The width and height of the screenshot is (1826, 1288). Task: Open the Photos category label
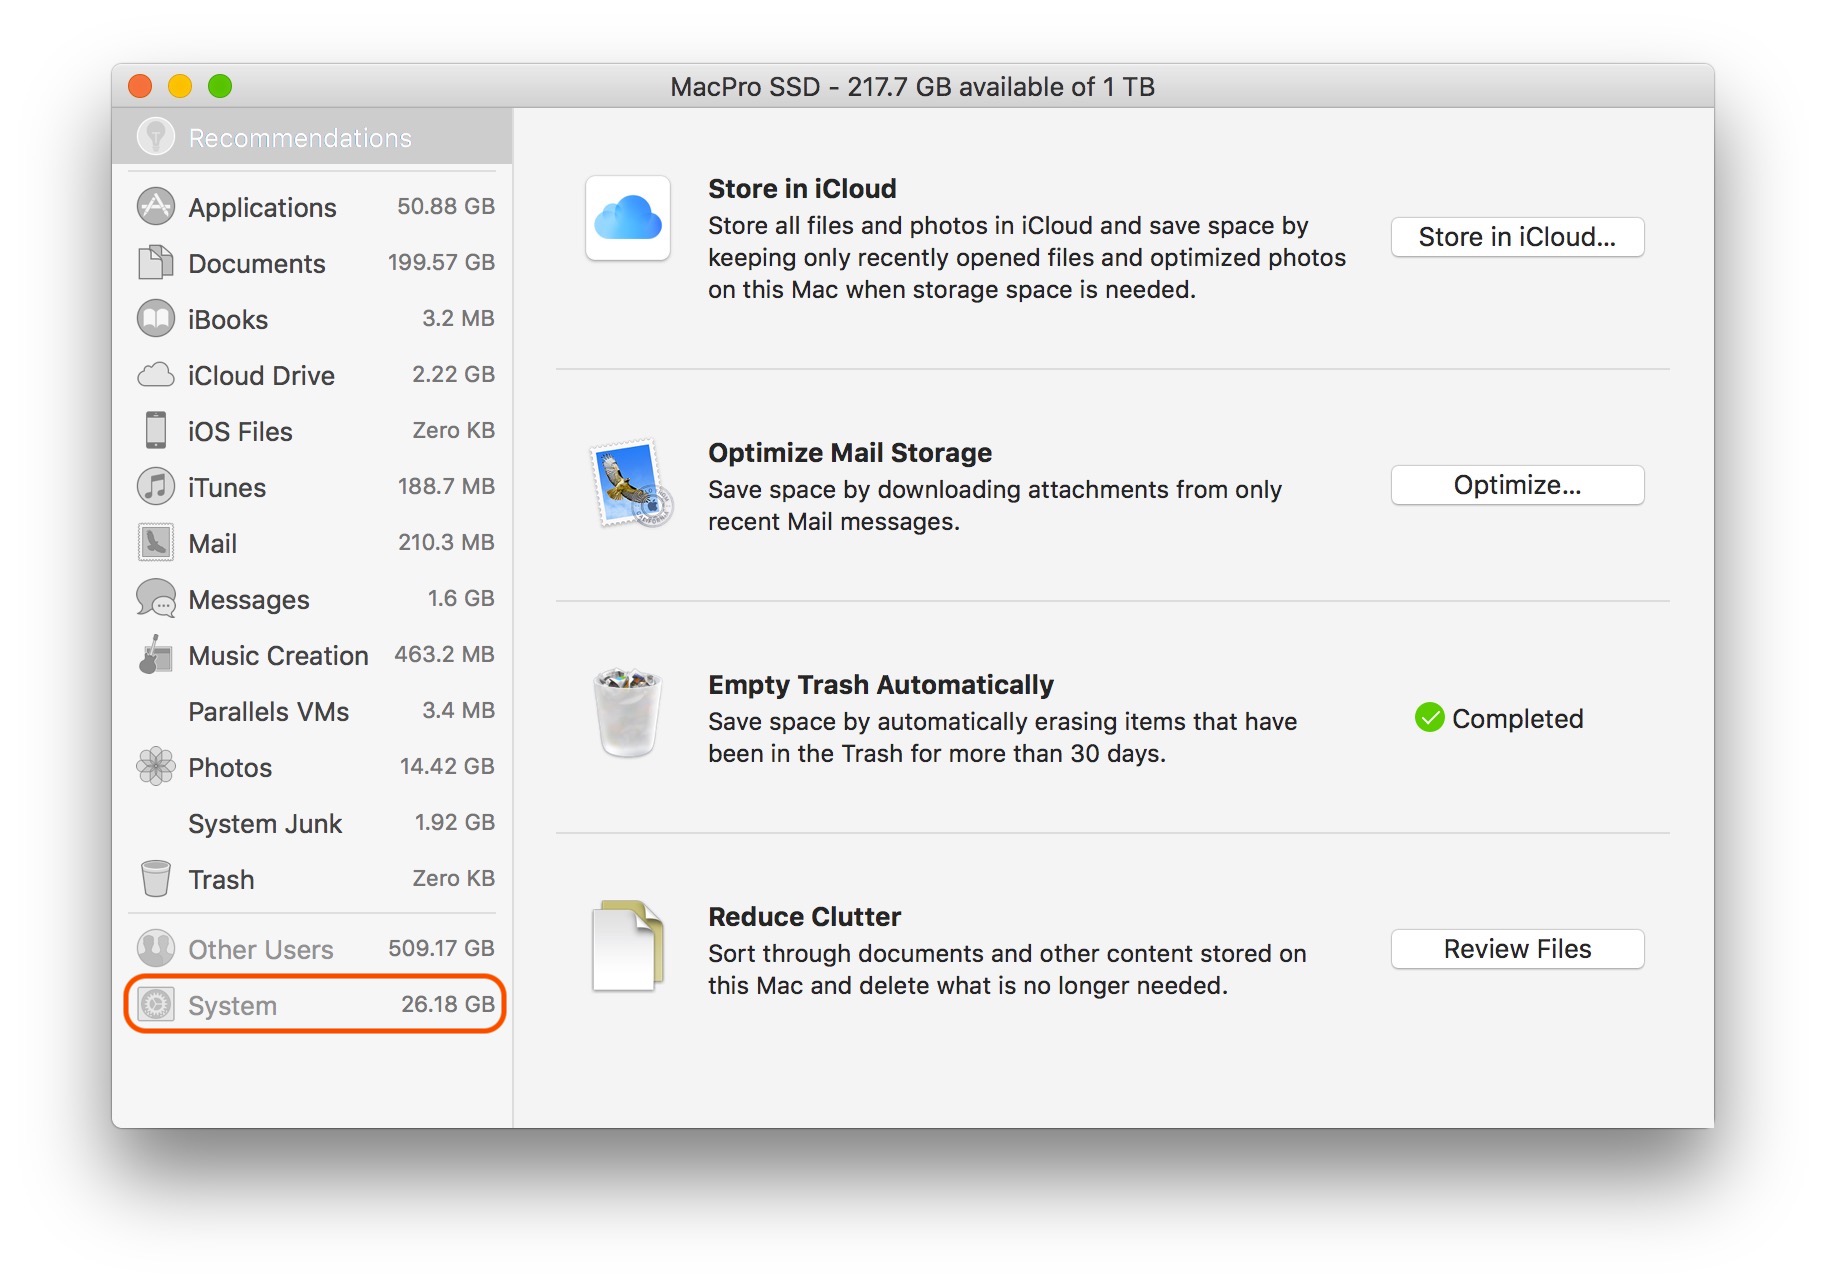[x=230, y=767]
